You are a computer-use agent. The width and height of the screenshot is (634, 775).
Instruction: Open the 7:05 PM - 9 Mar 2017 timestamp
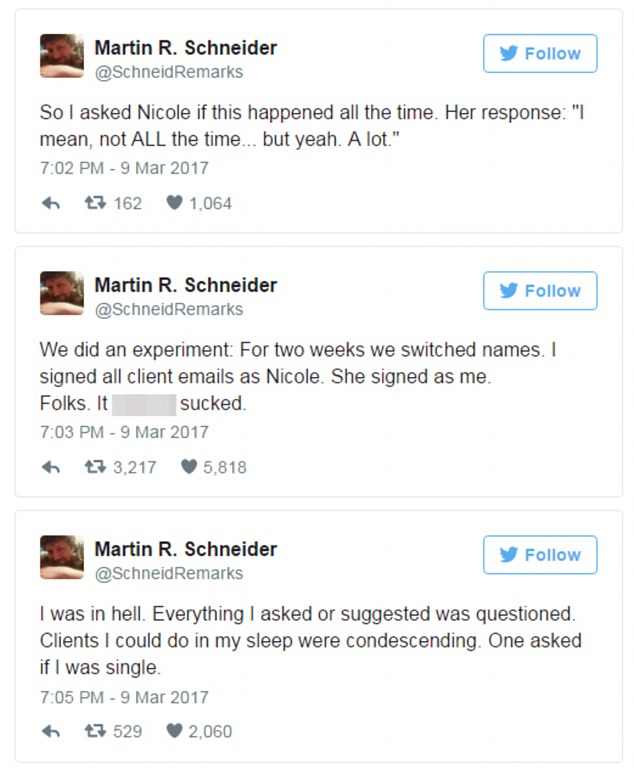click(x=124, y=696)
